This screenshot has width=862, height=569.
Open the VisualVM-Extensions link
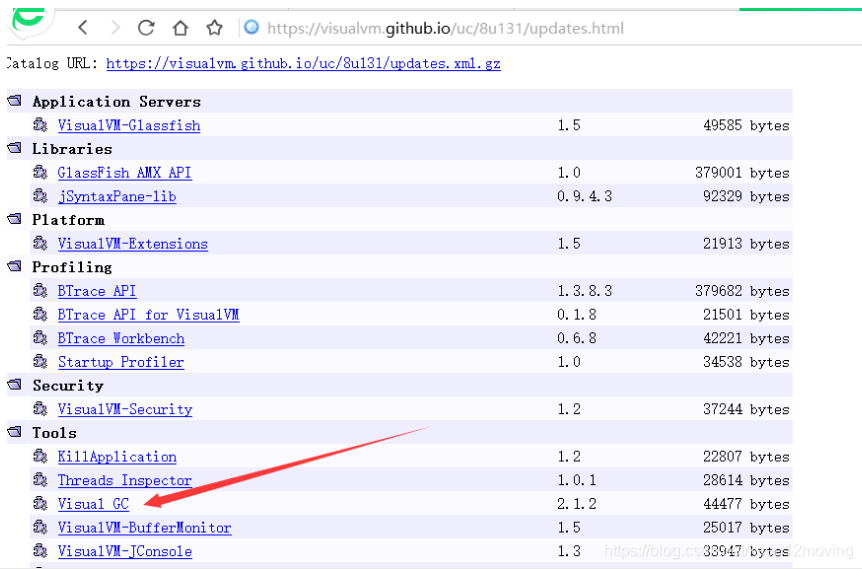coord(132,244)
